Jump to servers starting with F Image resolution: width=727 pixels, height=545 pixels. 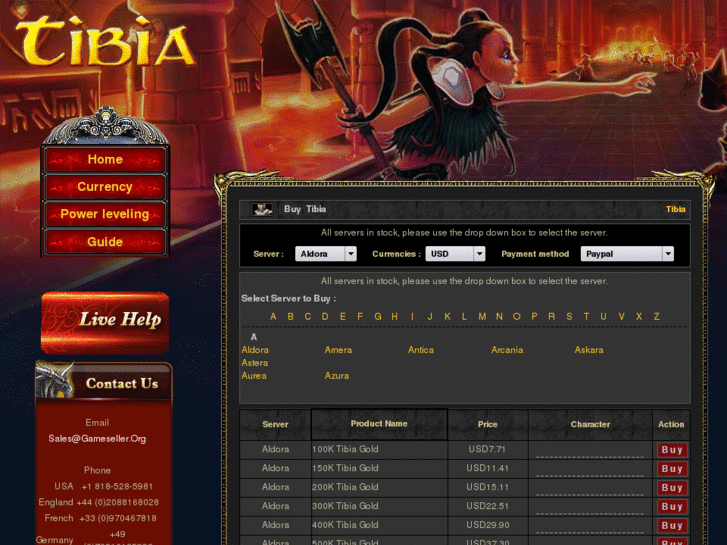pyautogui.click(x=360, y=316)
